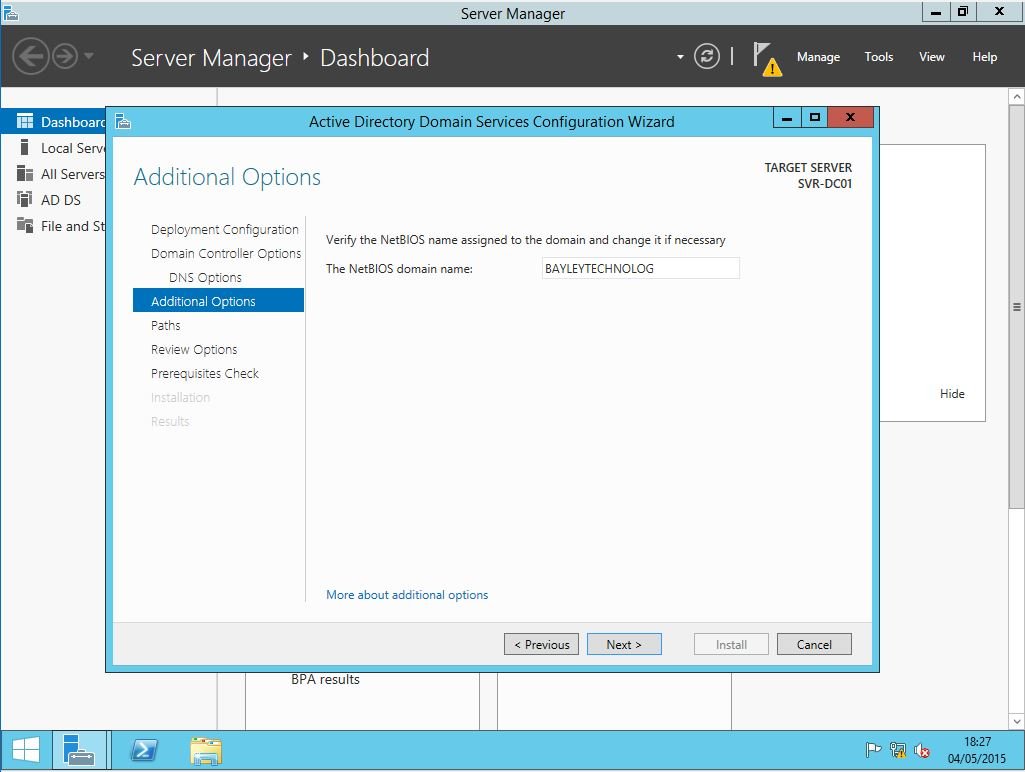Click the NetBIOS domain name field
The width and height of the screenshot is (1025, 772).
pyautogui.click(x=640, y=269)
